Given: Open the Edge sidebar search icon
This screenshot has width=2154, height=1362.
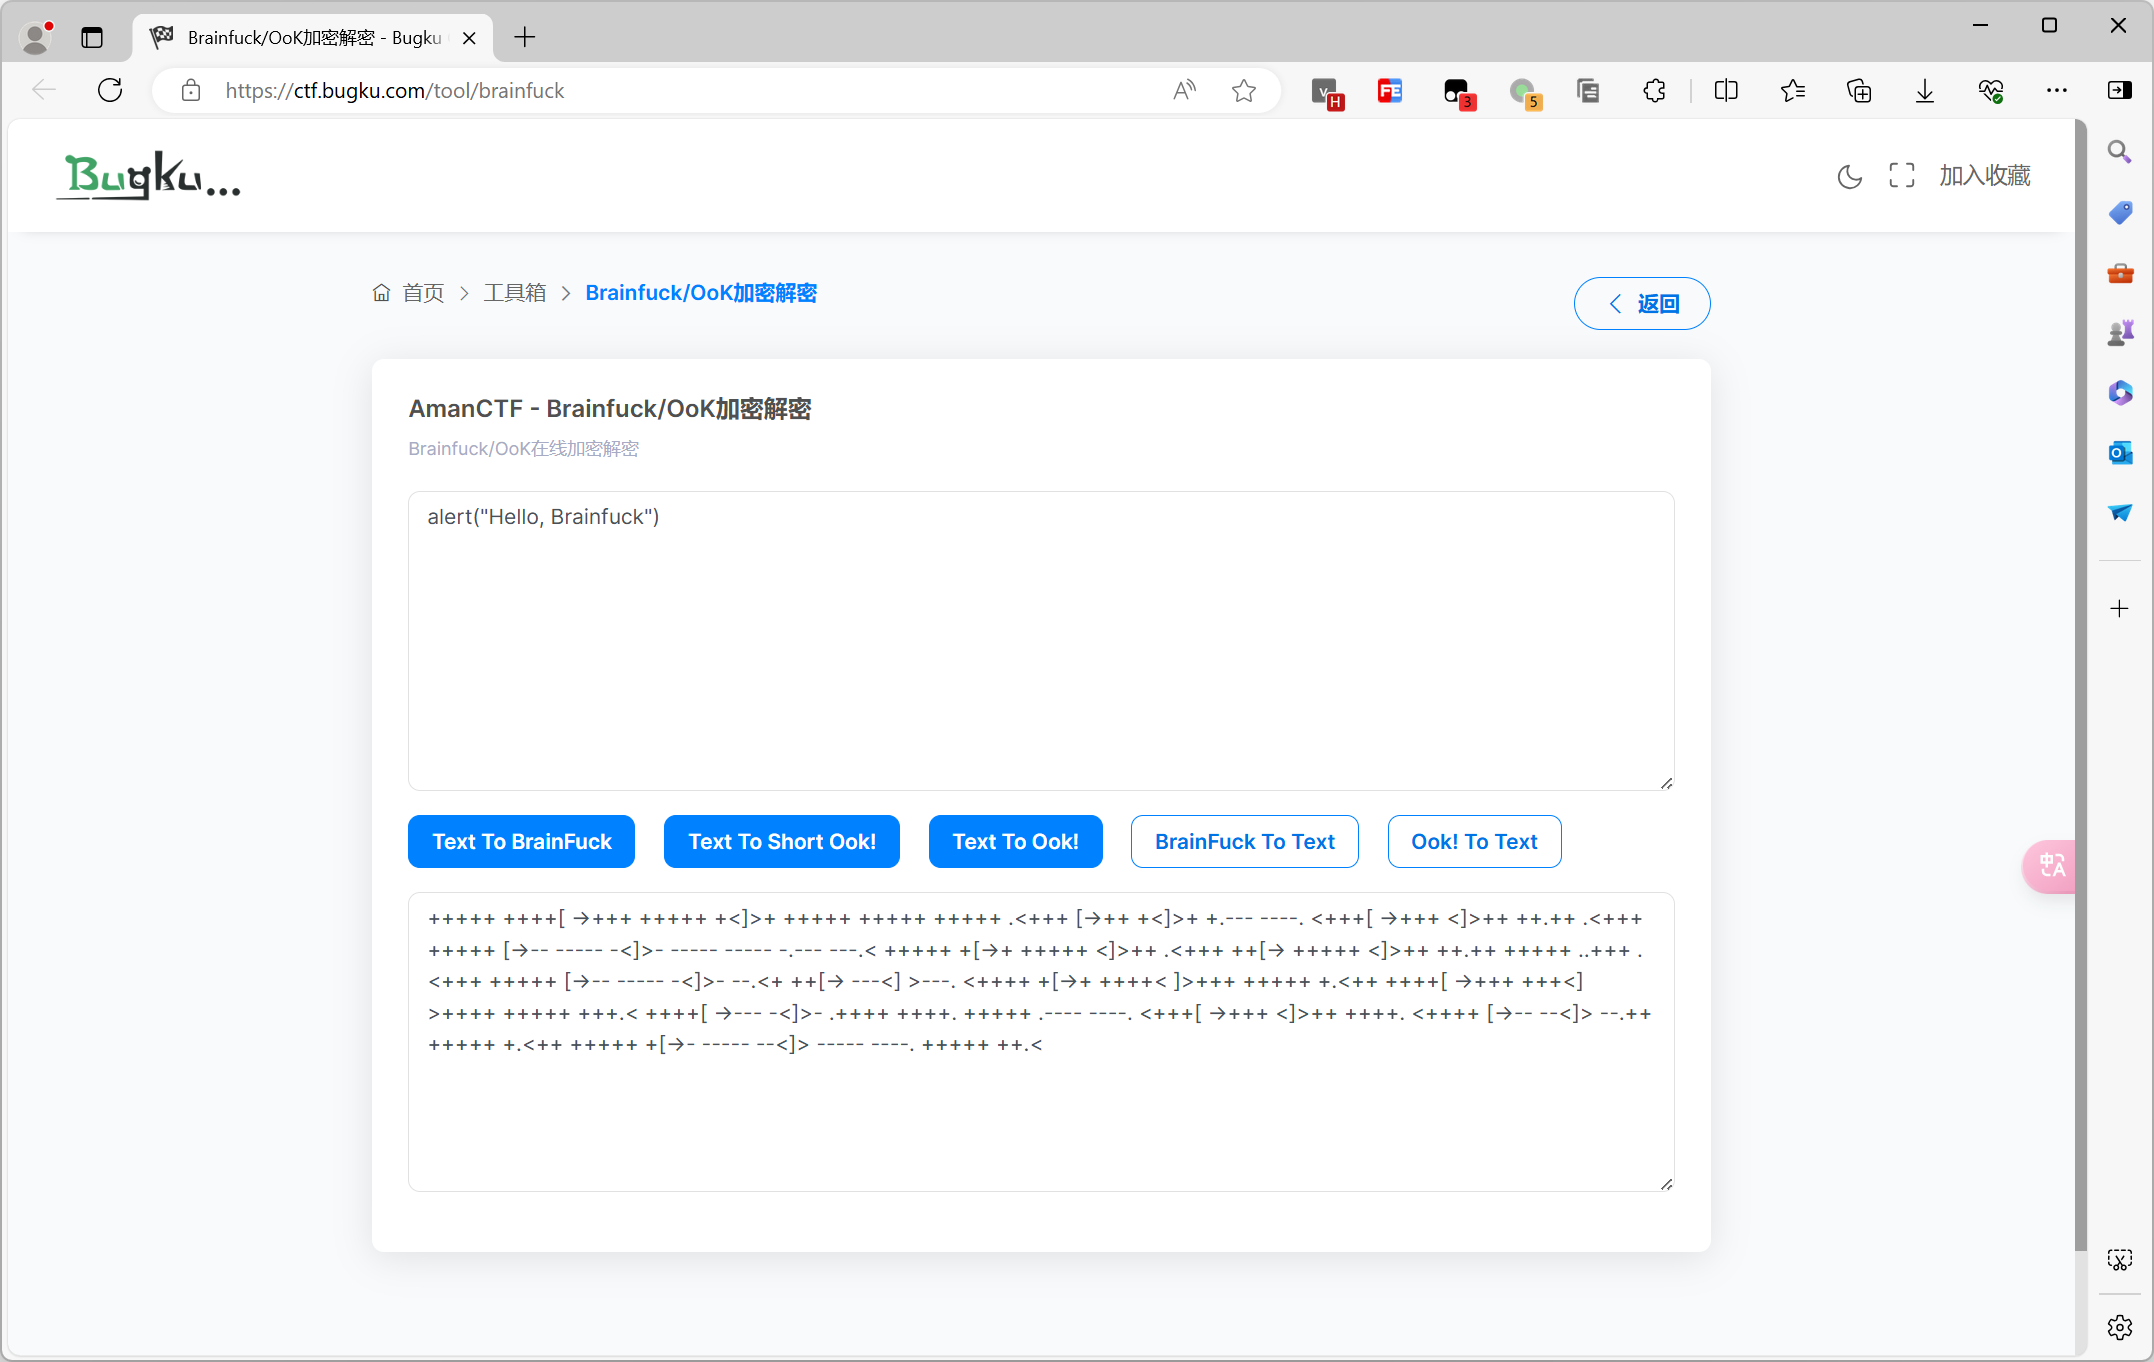Looking at the screenshot, I should point(2119,152).
